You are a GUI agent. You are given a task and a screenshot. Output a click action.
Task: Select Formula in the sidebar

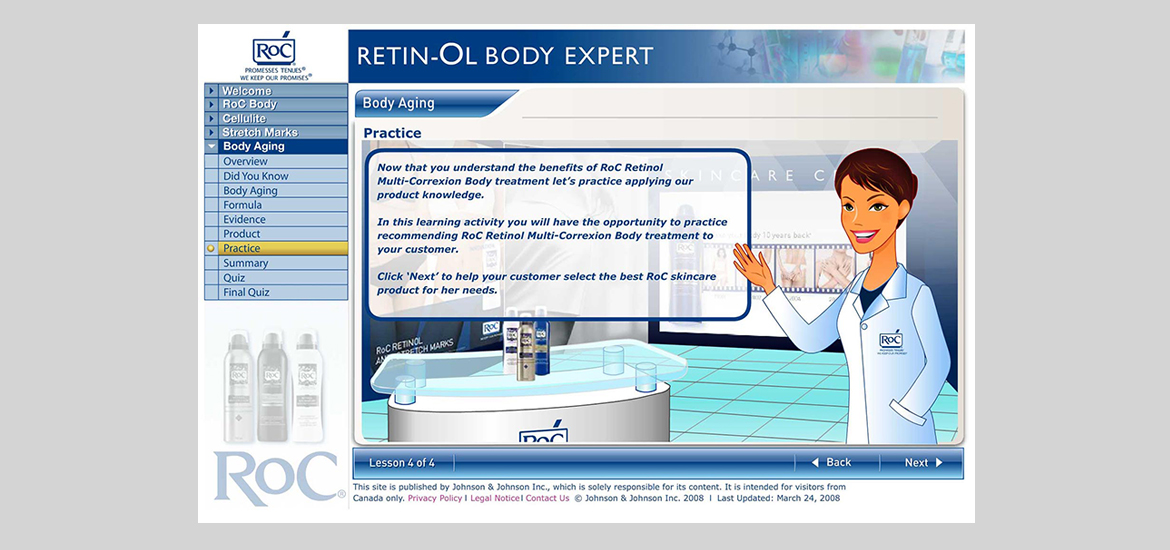pyautogui.click(x=242, y=205)
